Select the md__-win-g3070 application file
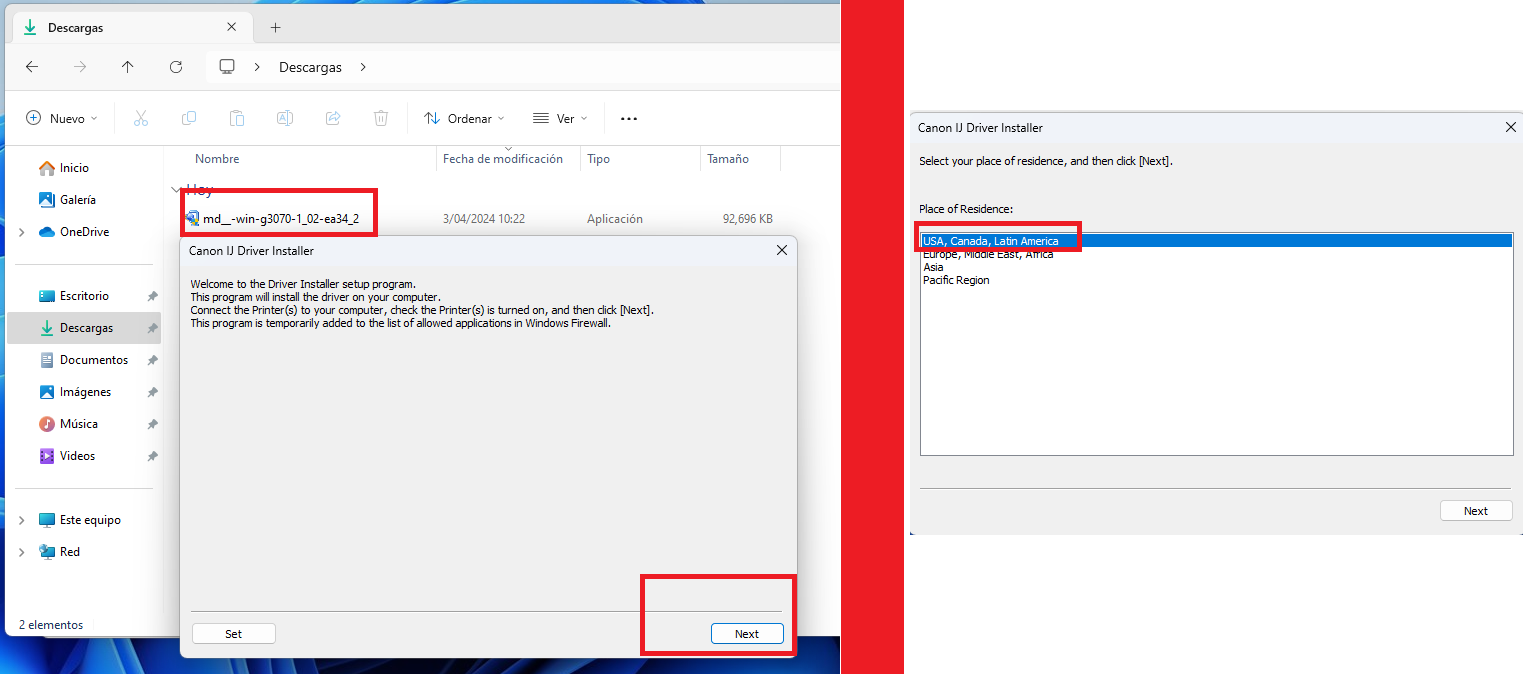This screenshot has width=1531, height=674. [x=280, y=219]
